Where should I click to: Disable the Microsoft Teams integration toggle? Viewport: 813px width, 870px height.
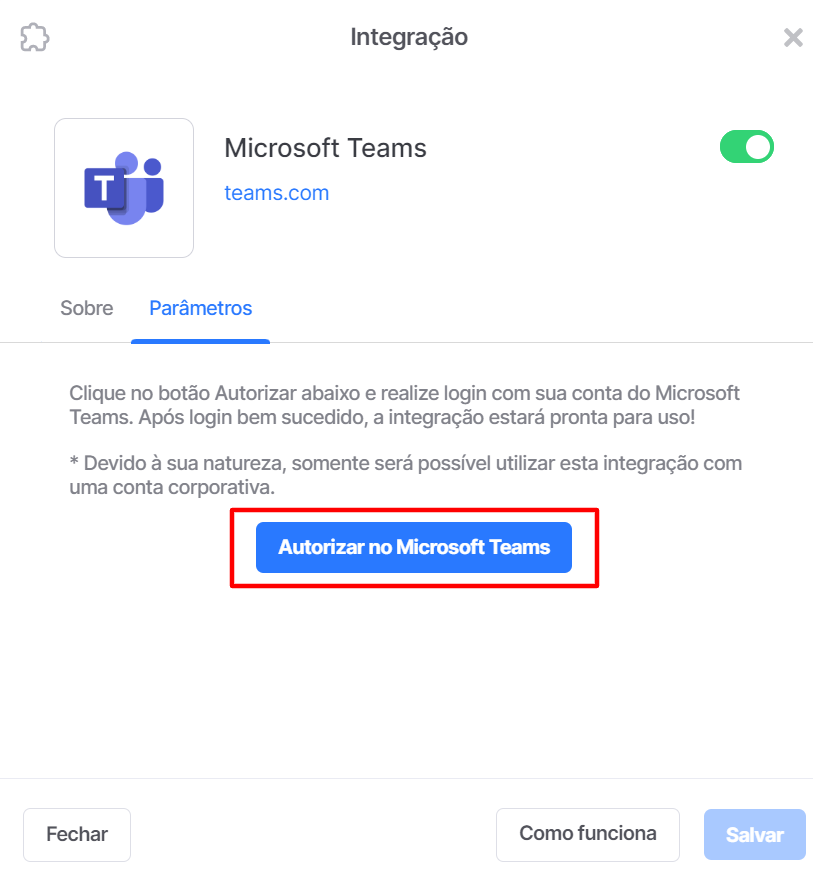(x=746, y=146)
